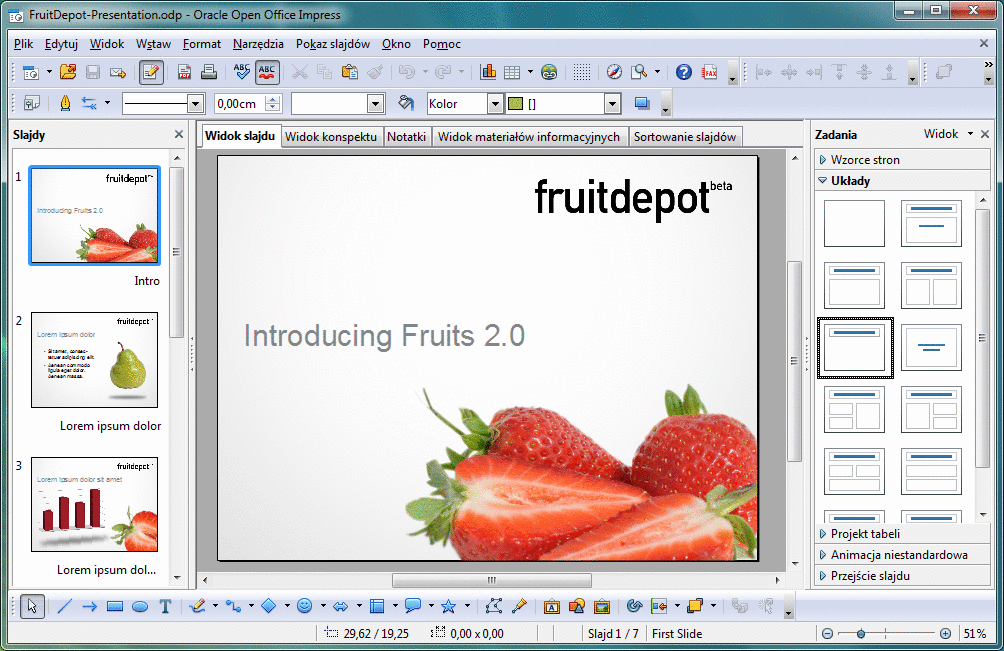Open the Navigator compass icon
Image resolution: width=1004 pixels, height=651 pixels.
(x=614, y=72)
